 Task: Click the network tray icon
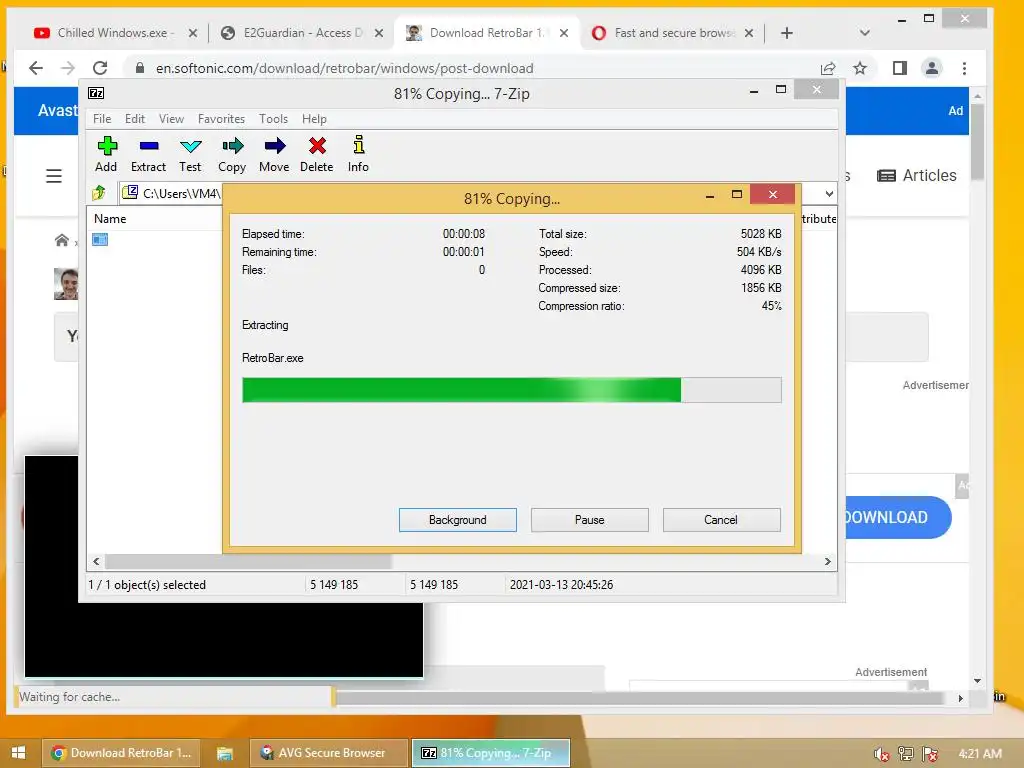click(x=906, y=754)
